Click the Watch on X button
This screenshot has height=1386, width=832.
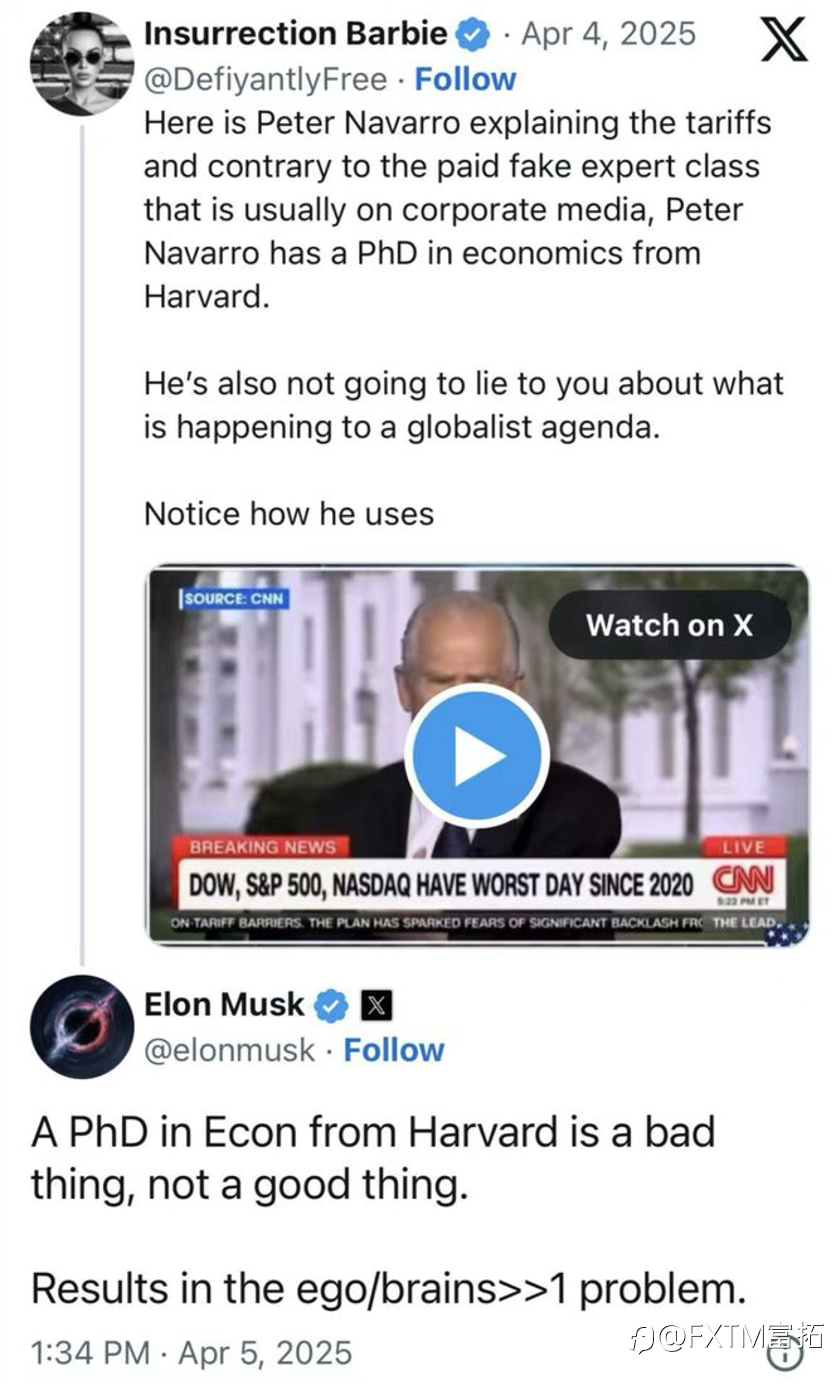click(x=669, y=625)
